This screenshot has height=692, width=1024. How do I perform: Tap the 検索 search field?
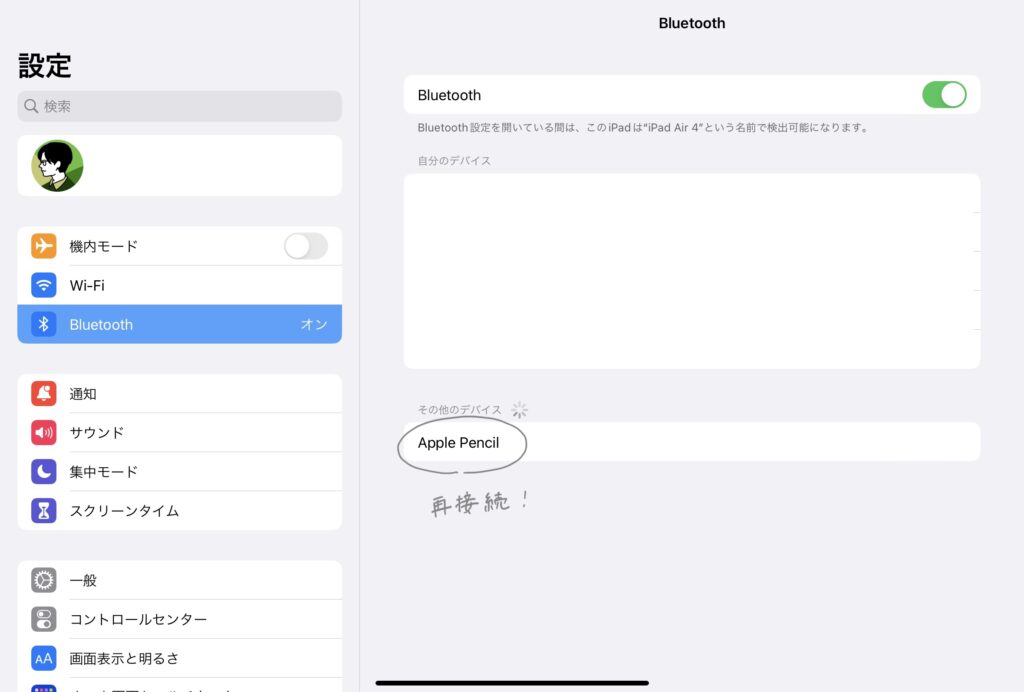(180, 106)
